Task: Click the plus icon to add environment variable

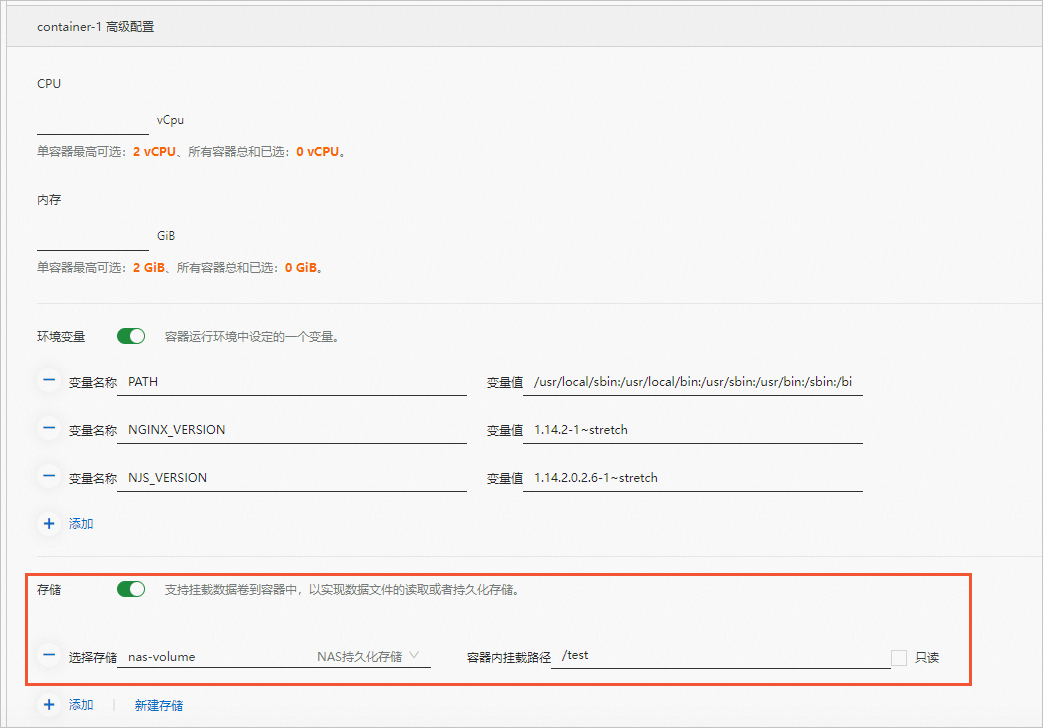Action: pyautogui.click(x=49, y=523)
